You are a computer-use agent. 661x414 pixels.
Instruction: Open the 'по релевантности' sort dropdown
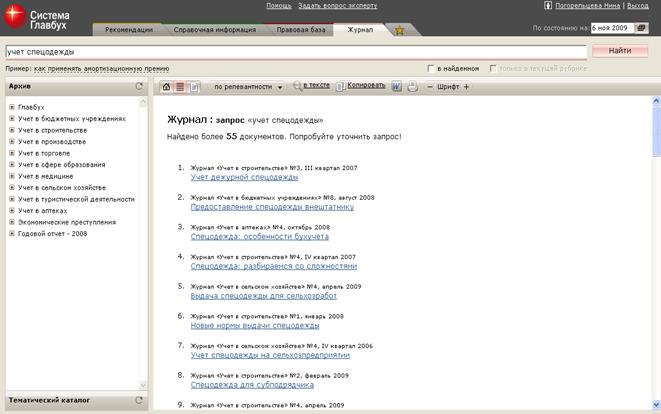(248, 87)
